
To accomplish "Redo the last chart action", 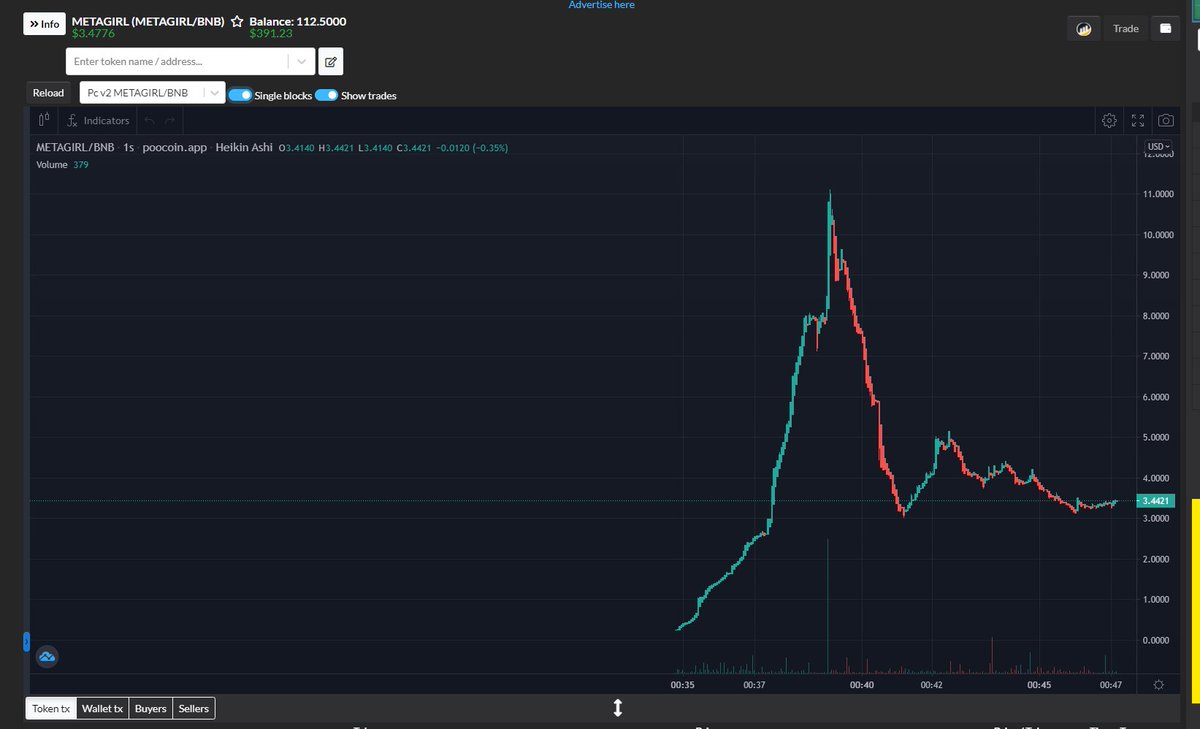I will 170,120.
